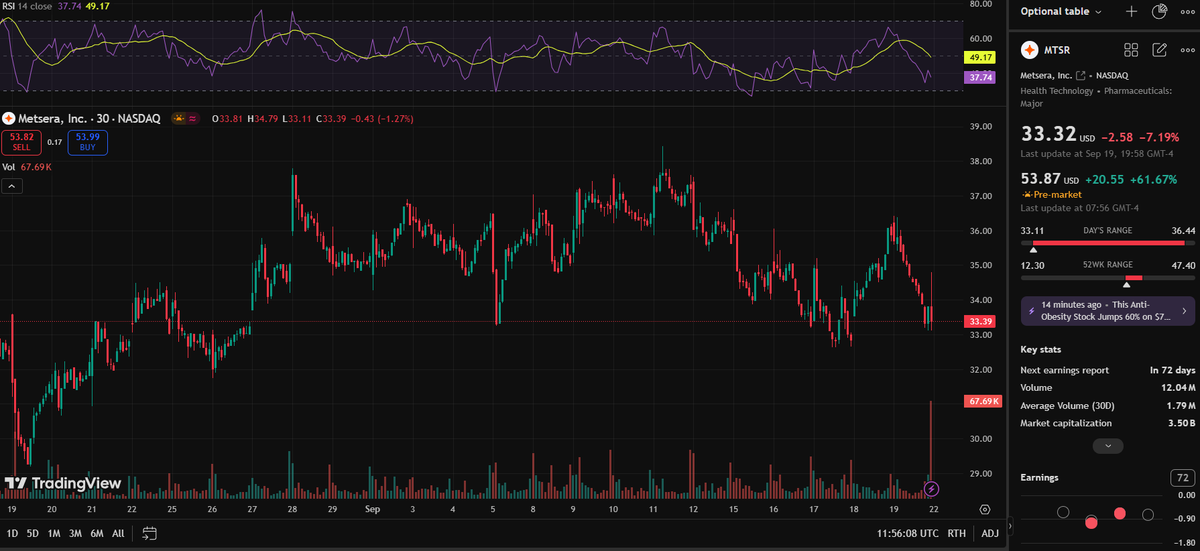Open watchlist three-dot options menu
The image size is (1200, 551).
point(1187,12)
